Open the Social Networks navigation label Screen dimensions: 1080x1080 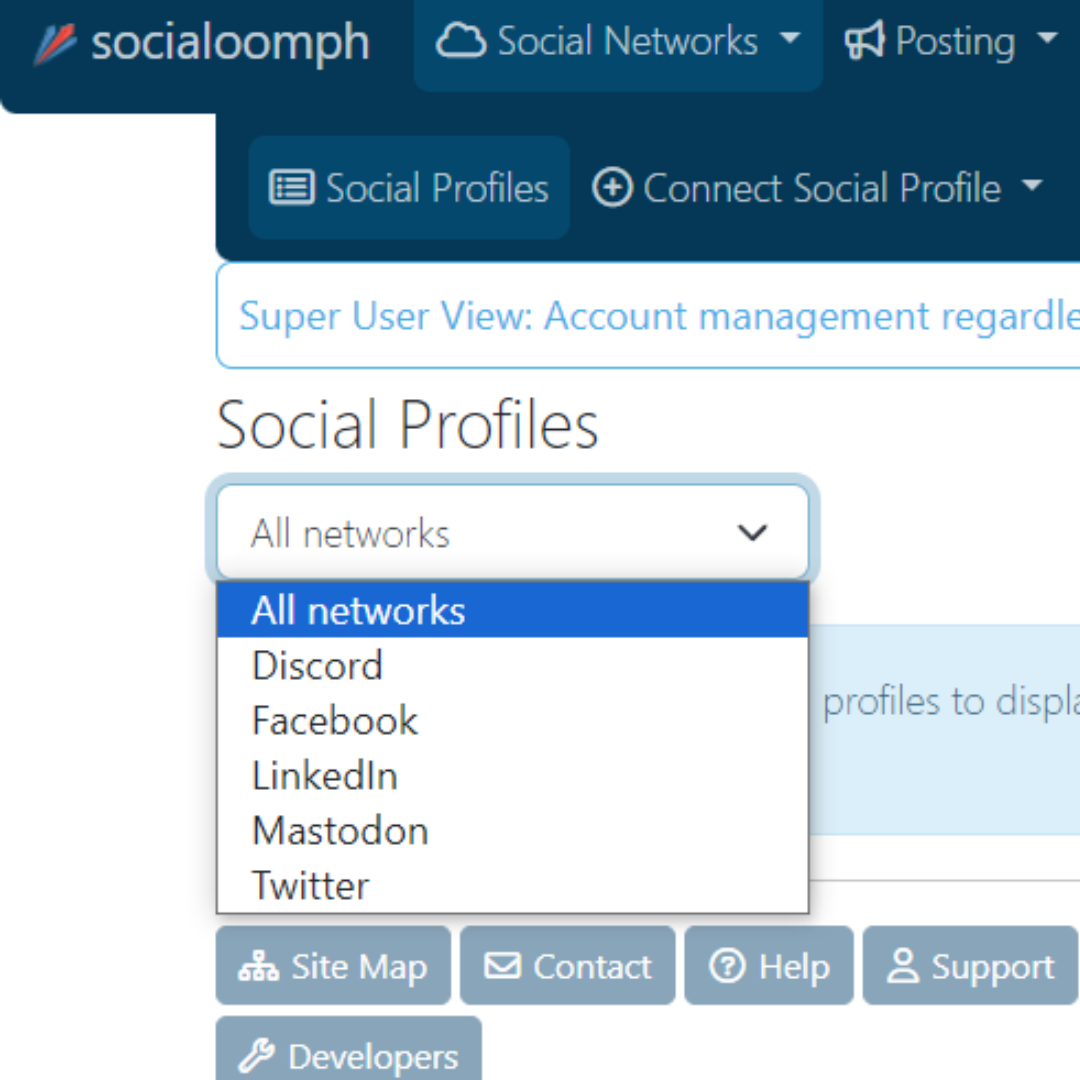click(627, 41)
